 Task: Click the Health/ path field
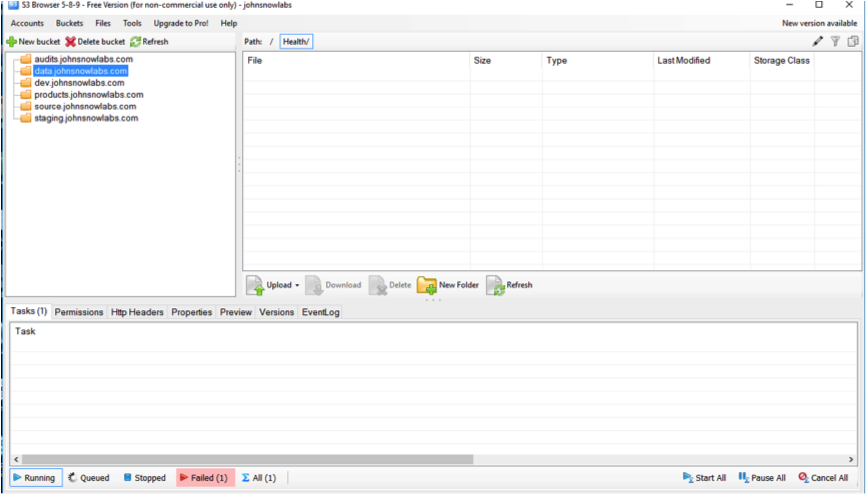point(296,41)
